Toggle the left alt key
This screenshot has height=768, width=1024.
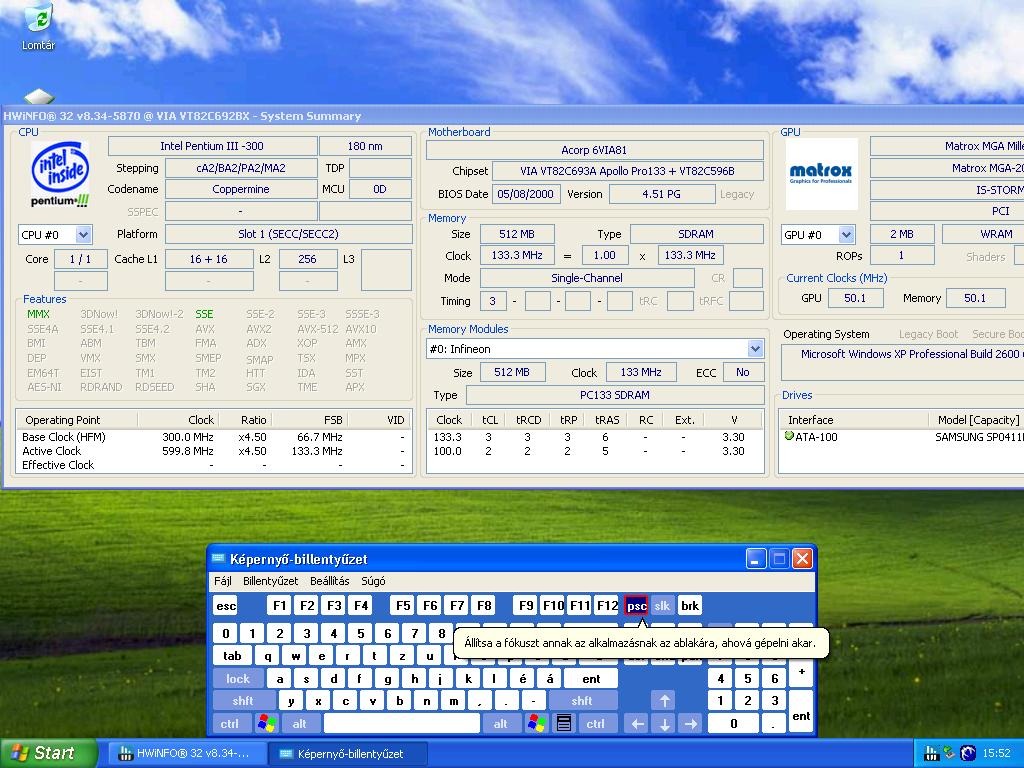point(300,724)
